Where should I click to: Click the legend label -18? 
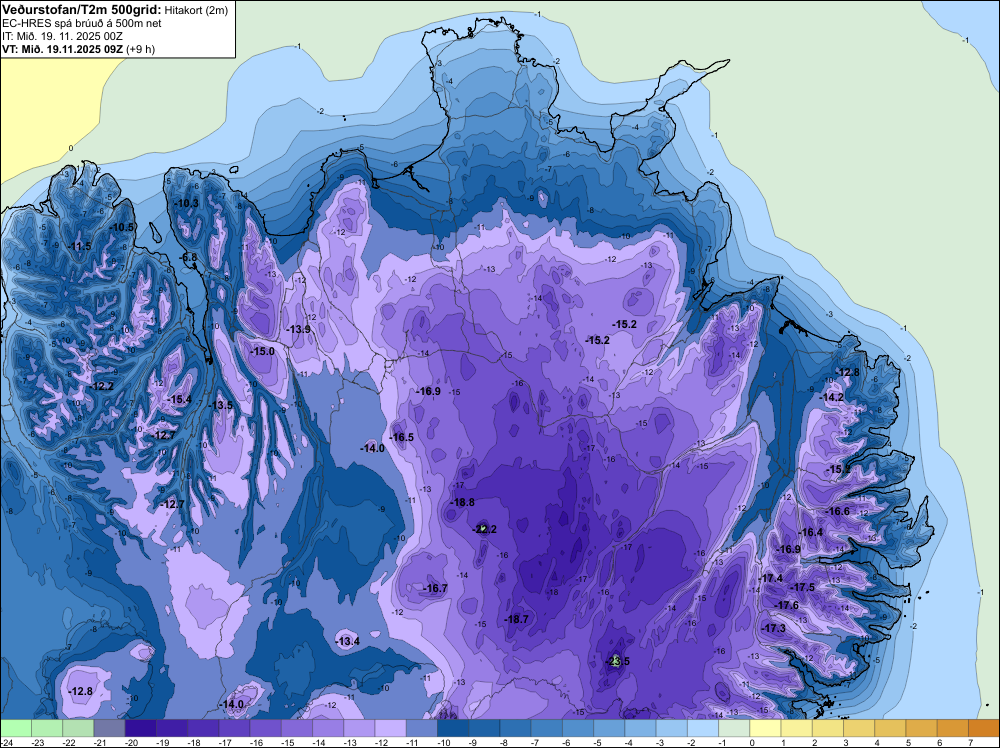194,742
